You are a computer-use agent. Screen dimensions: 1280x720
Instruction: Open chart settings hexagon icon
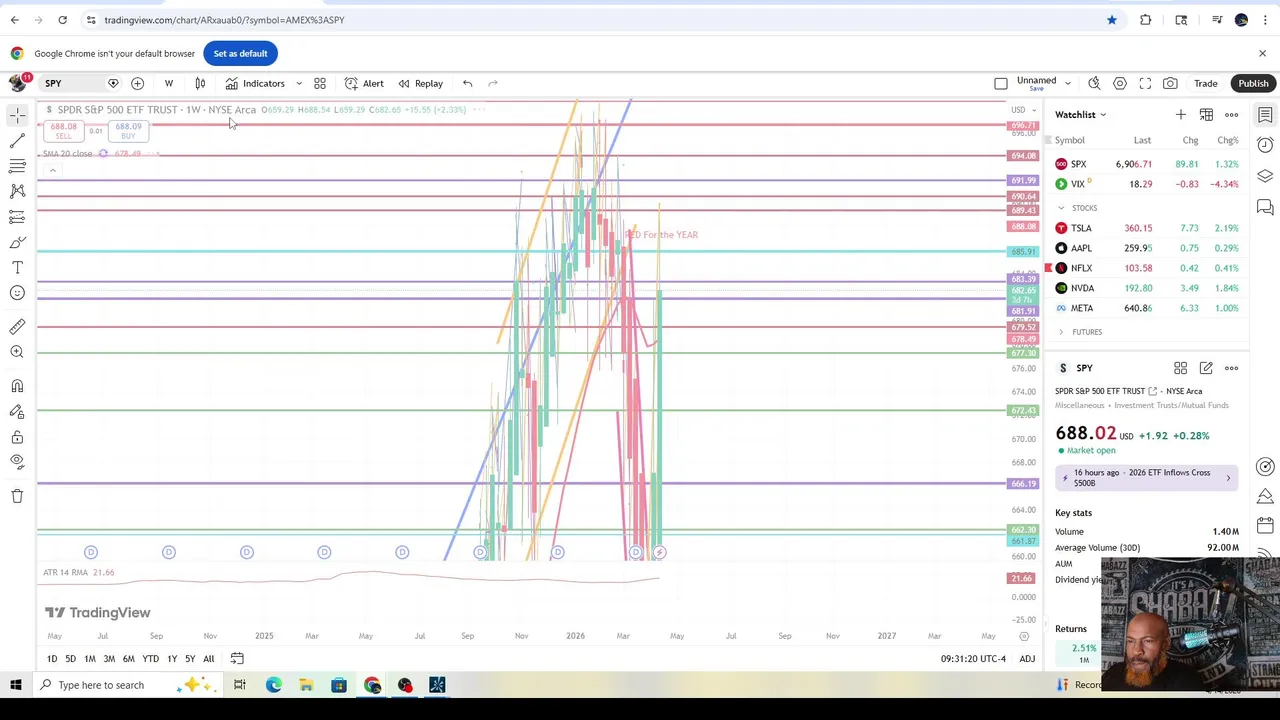[1120, 83]
